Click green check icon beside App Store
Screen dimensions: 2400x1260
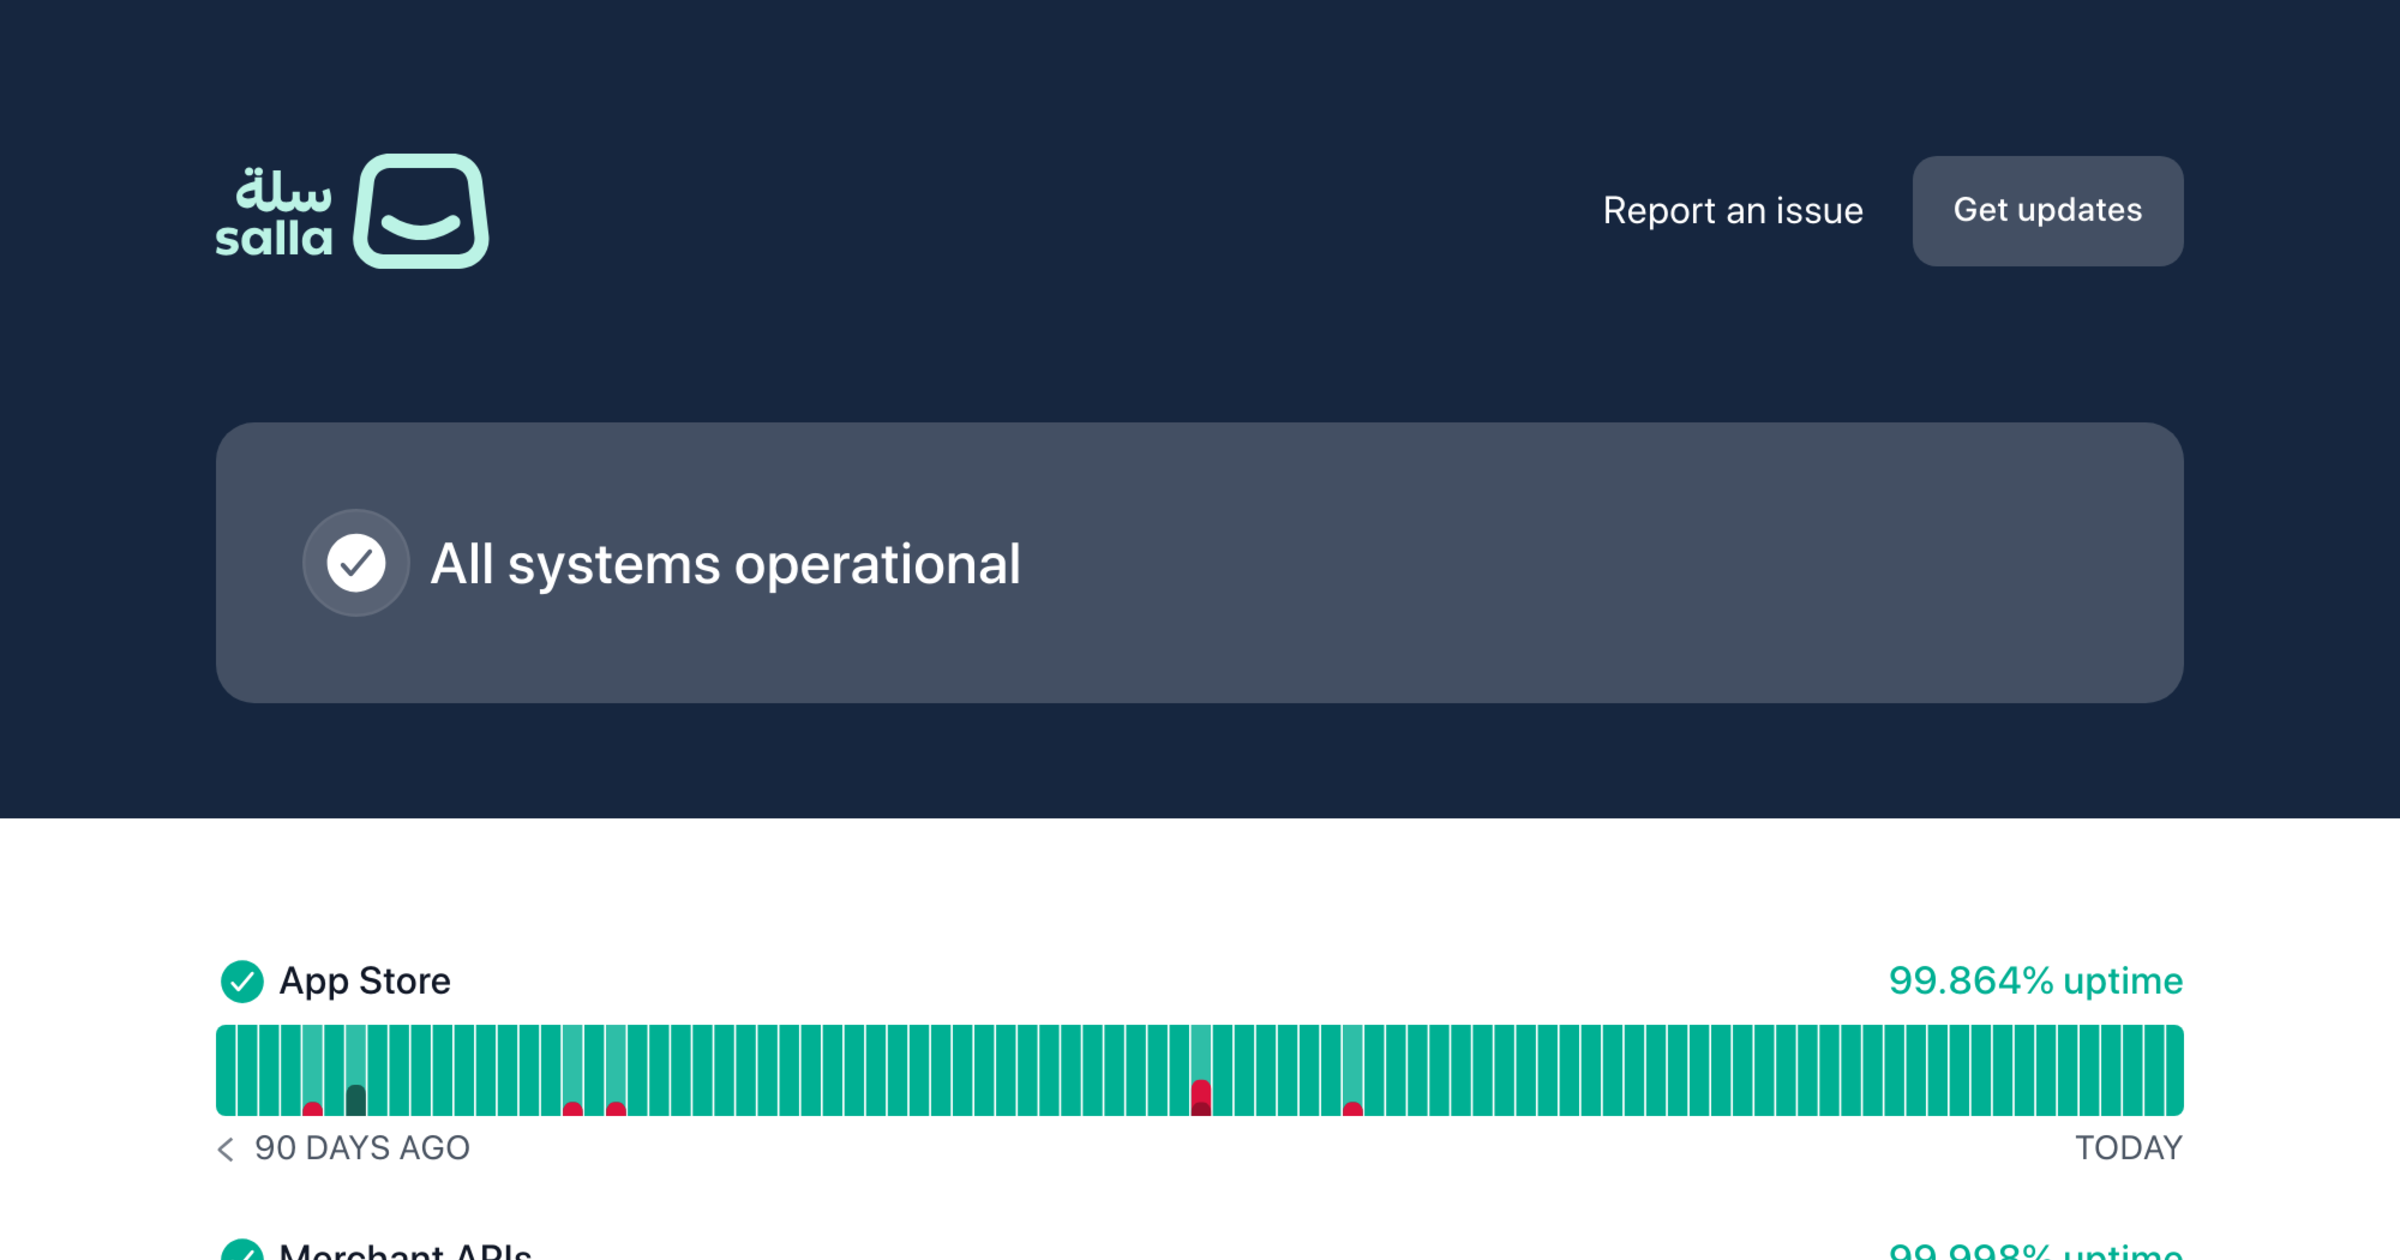(242, 981)
